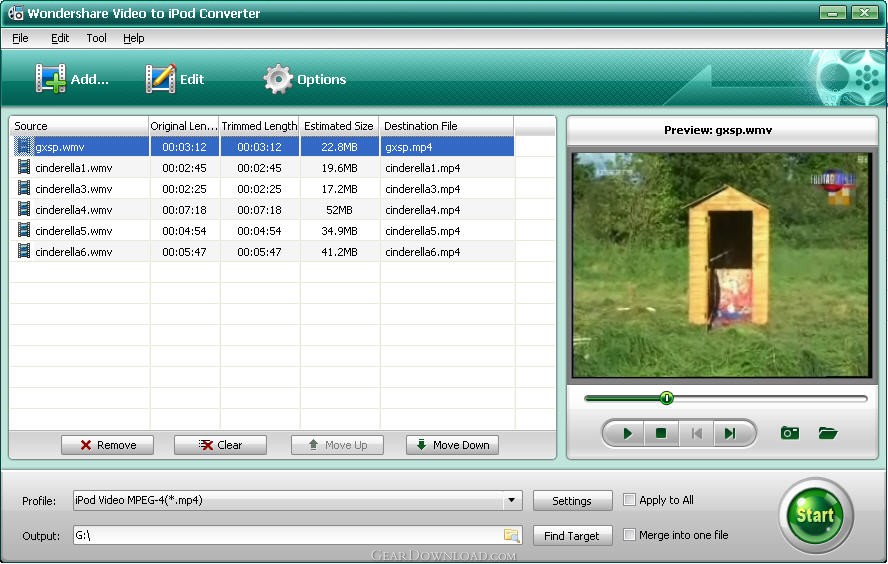This screenshot has width=888, height=564.
Task: Sort by Destination File column header
Action: pyautogui.click(x=446, y=126)
